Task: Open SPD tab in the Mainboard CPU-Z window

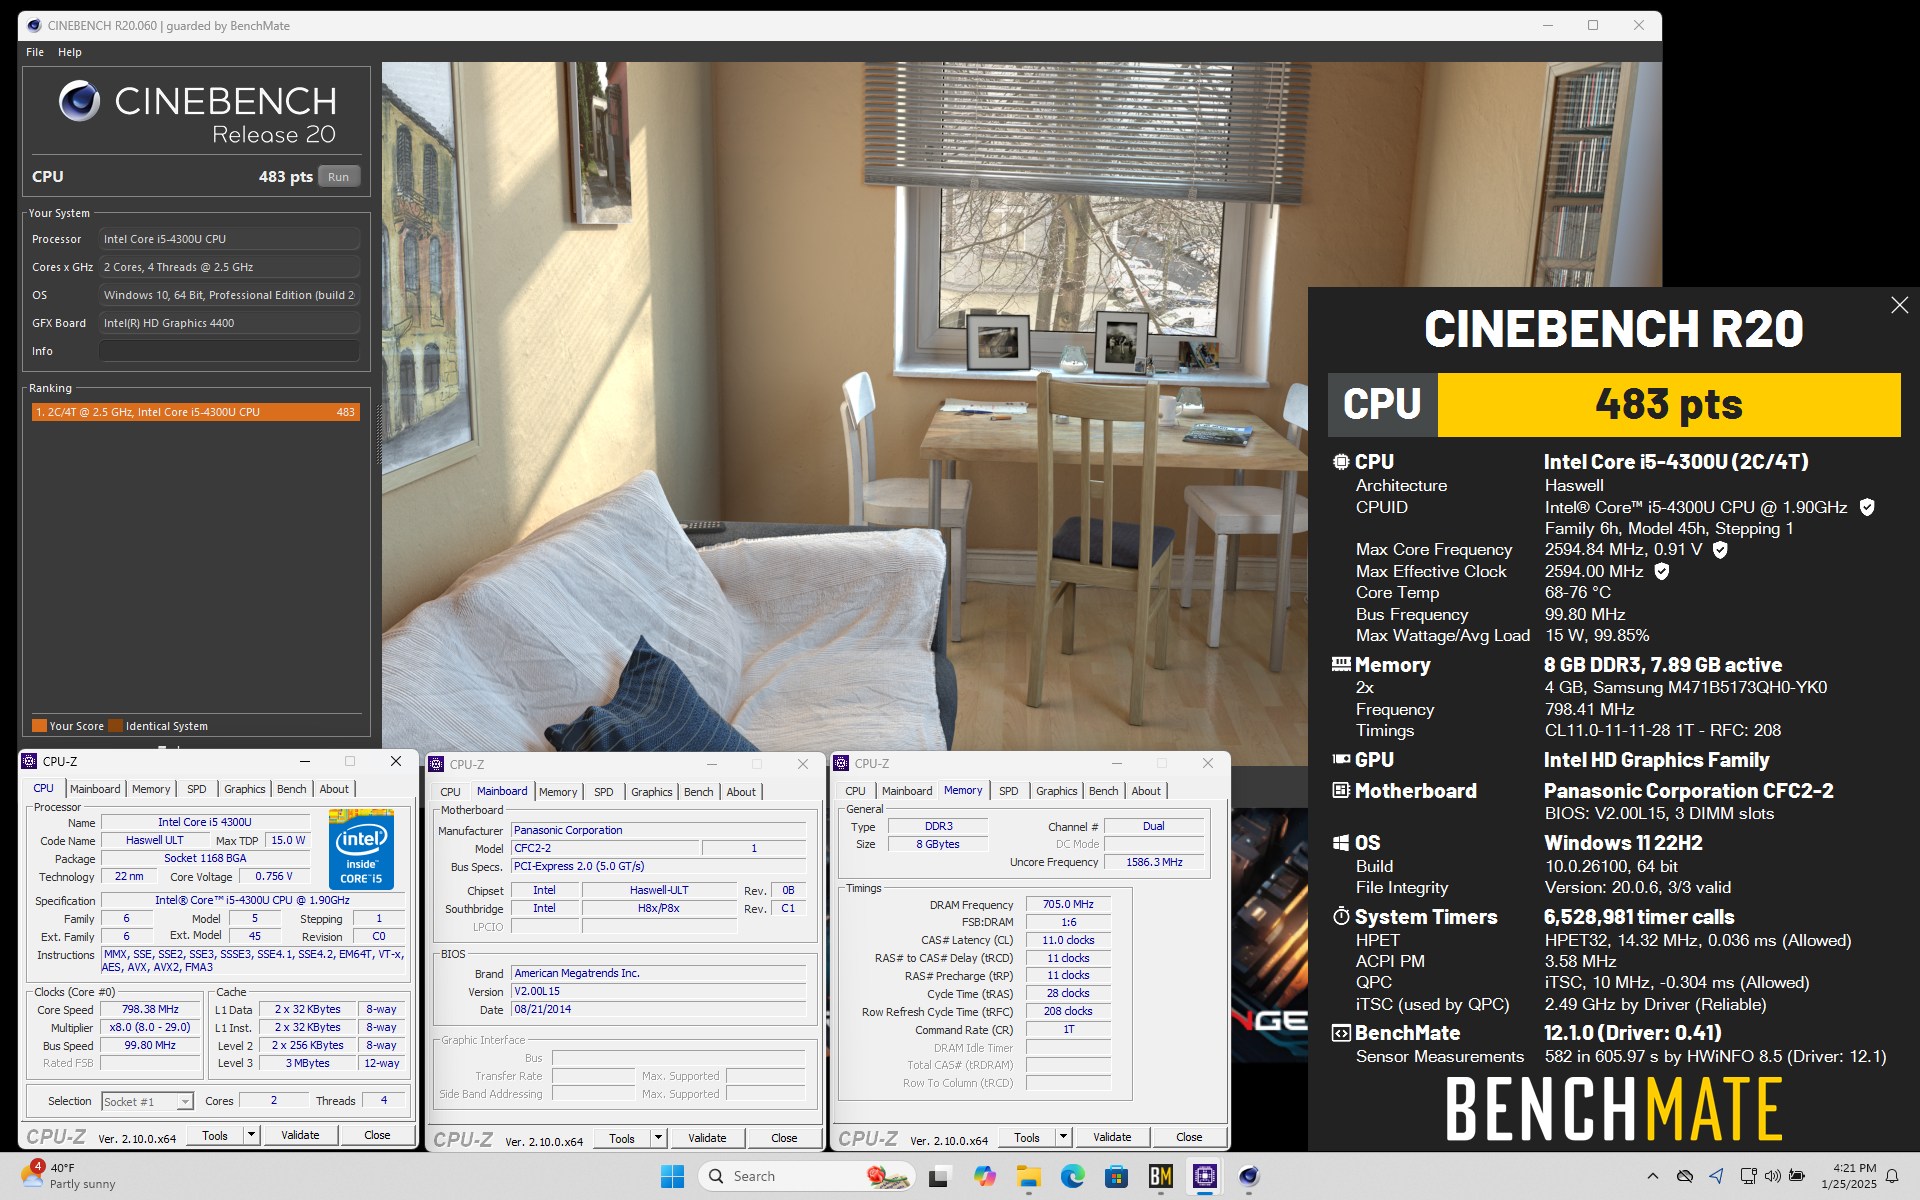Action: pyautogui.click(x=604, y=792)
